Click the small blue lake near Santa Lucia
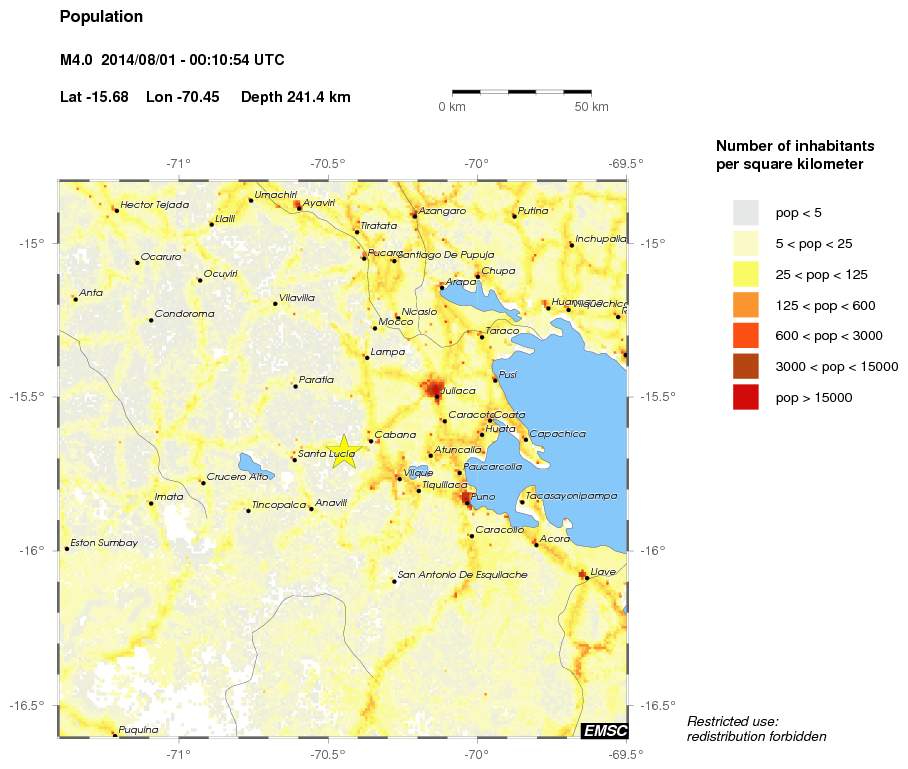Image resolution: width=908 pixels, height=769 pixels. pos(255,464)
